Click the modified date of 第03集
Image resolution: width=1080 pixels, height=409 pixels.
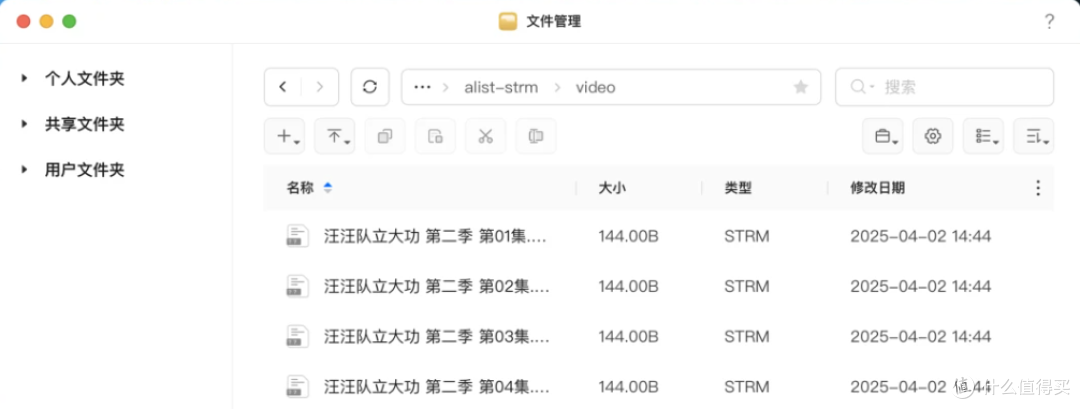point(921,337)
